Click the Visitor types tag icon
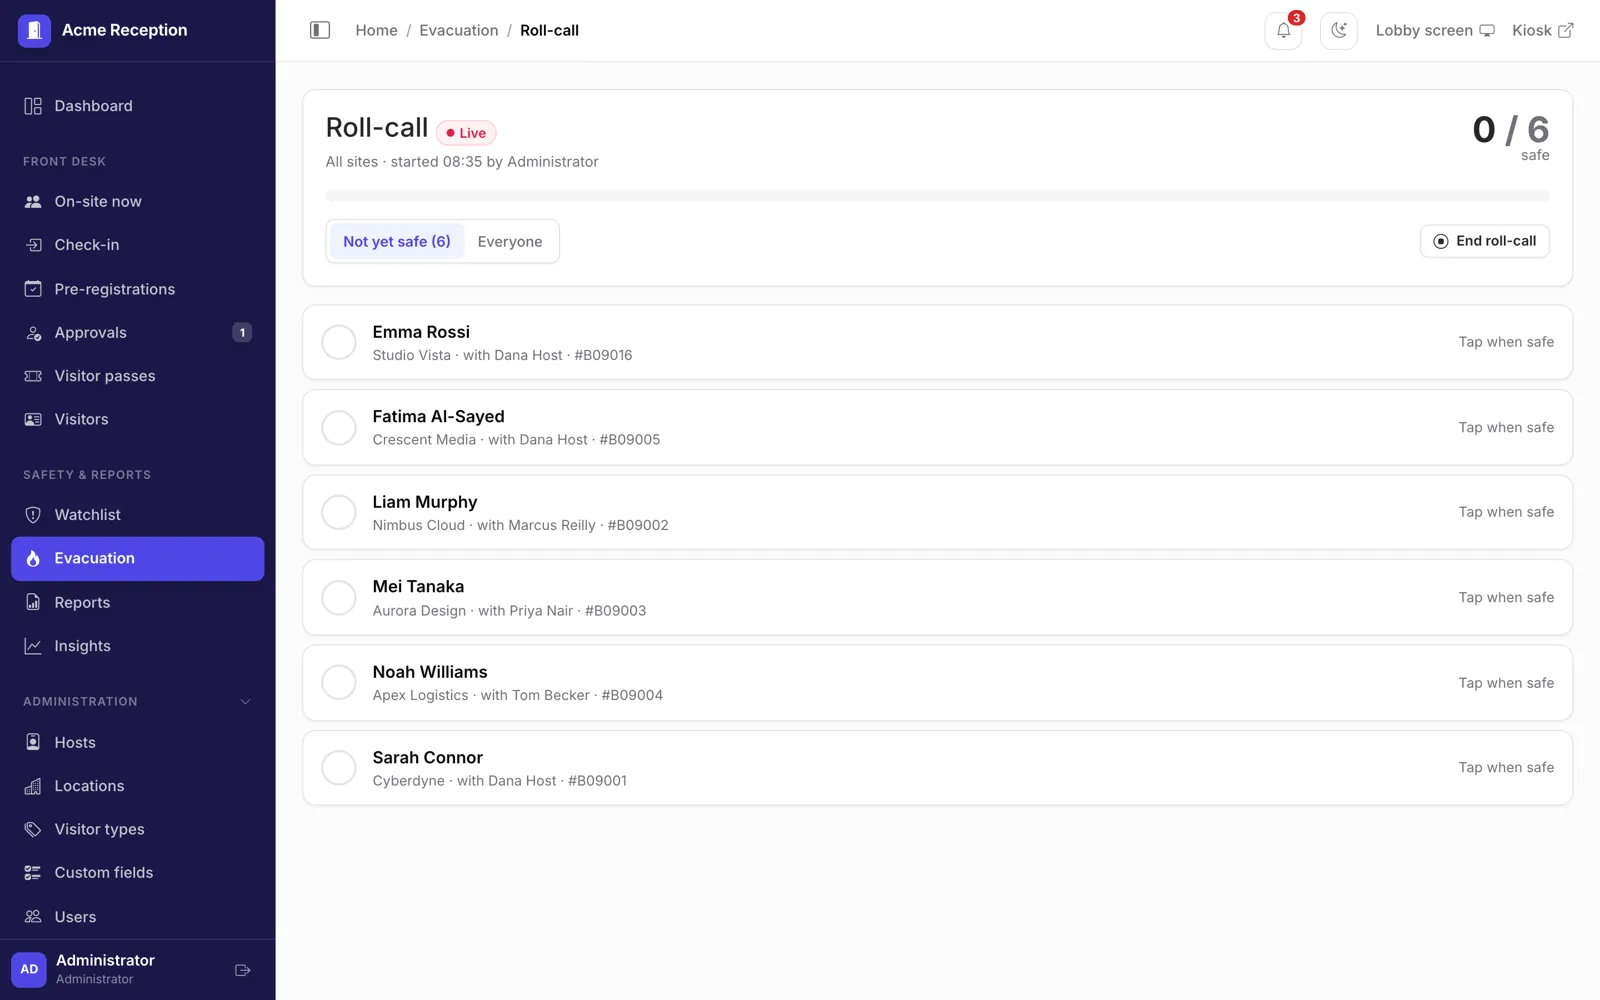 (33, 829)
